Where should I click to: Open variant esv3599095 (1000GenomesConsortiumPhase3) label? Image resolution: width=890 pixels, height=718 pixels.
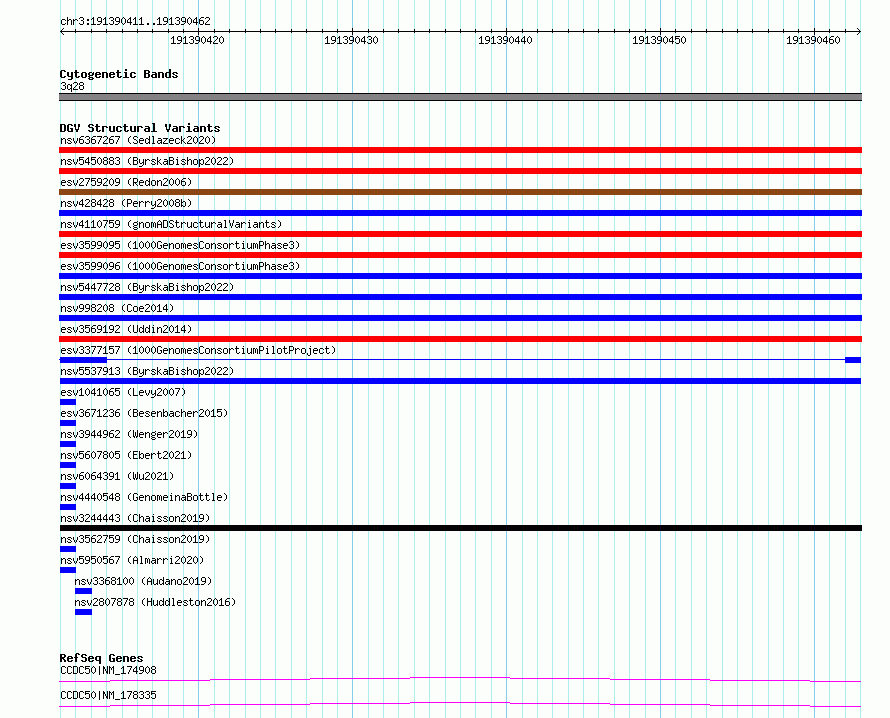(x=180, y=245)
